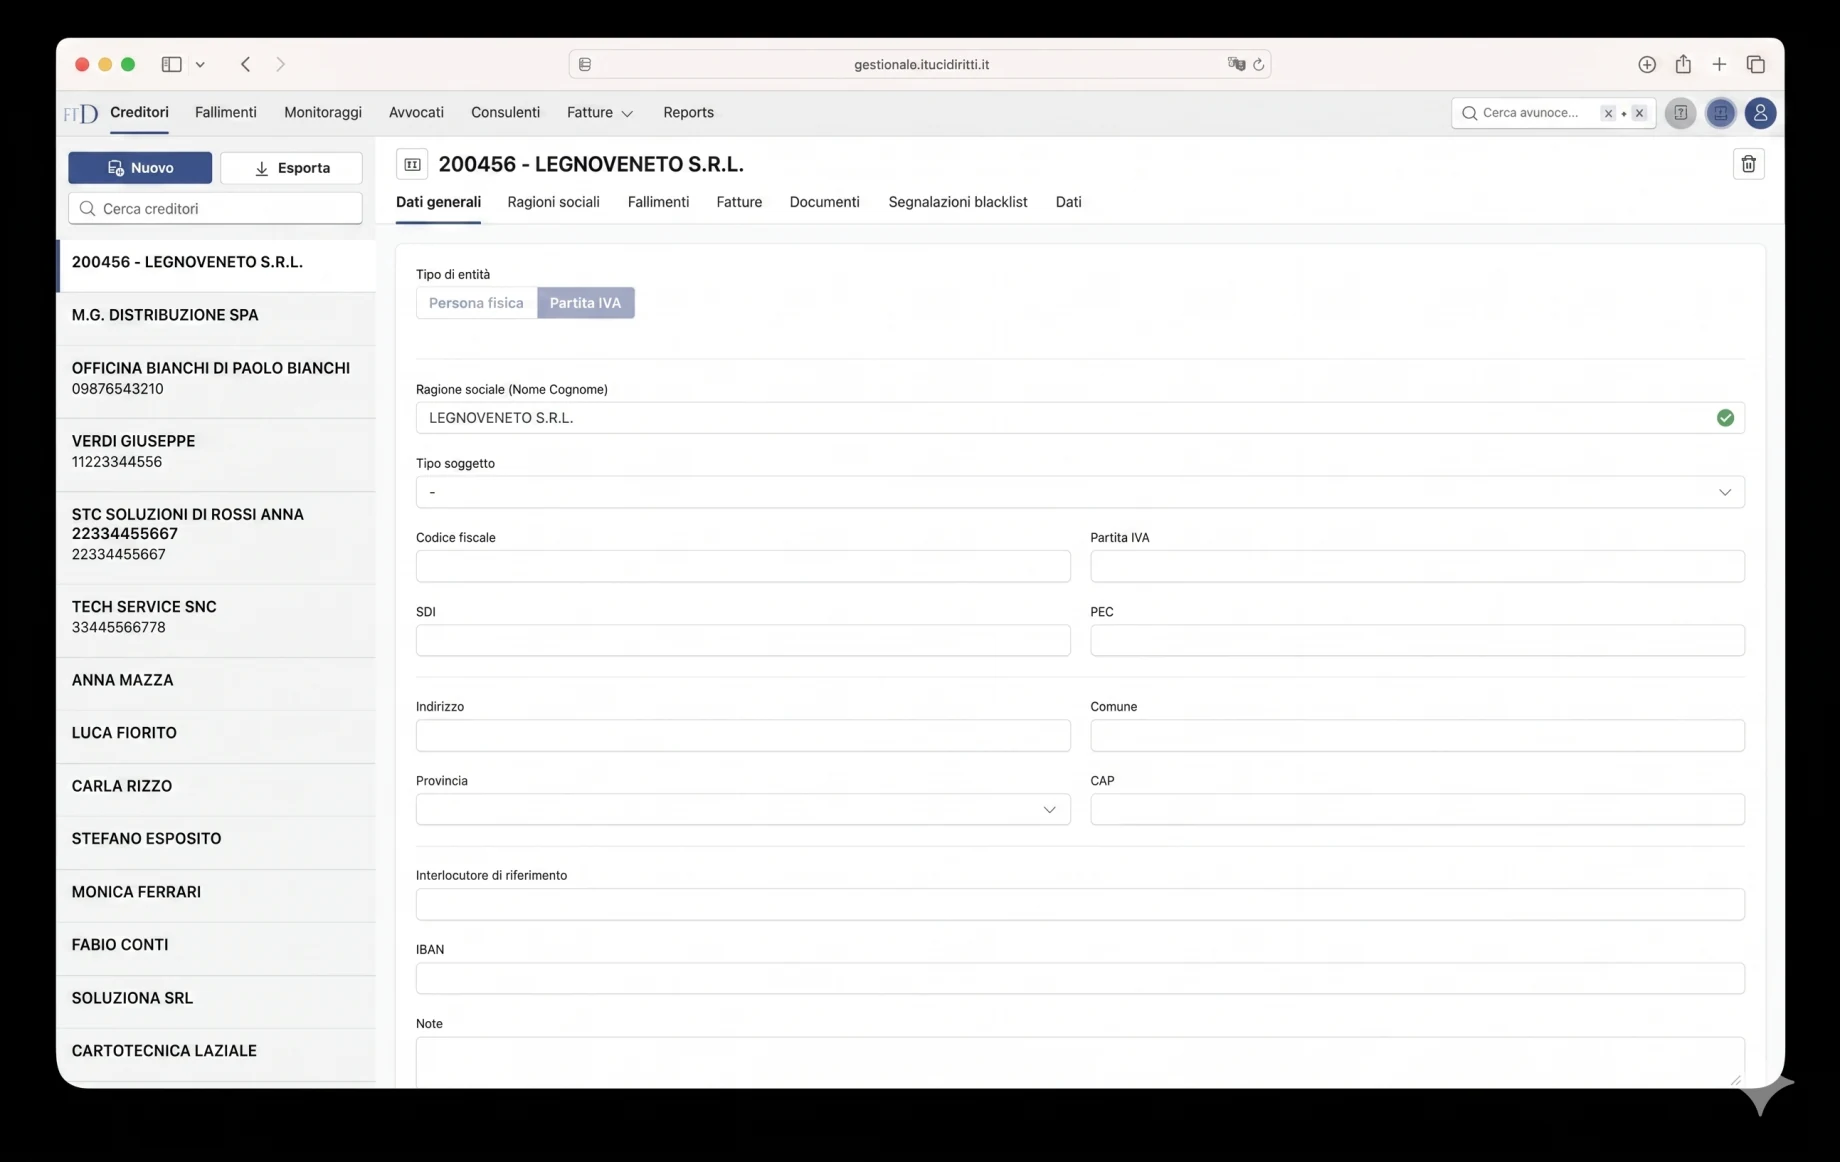The image size is (1840, 1162).
Task: Go back with the browser back arrow
Action: point(245,64)
